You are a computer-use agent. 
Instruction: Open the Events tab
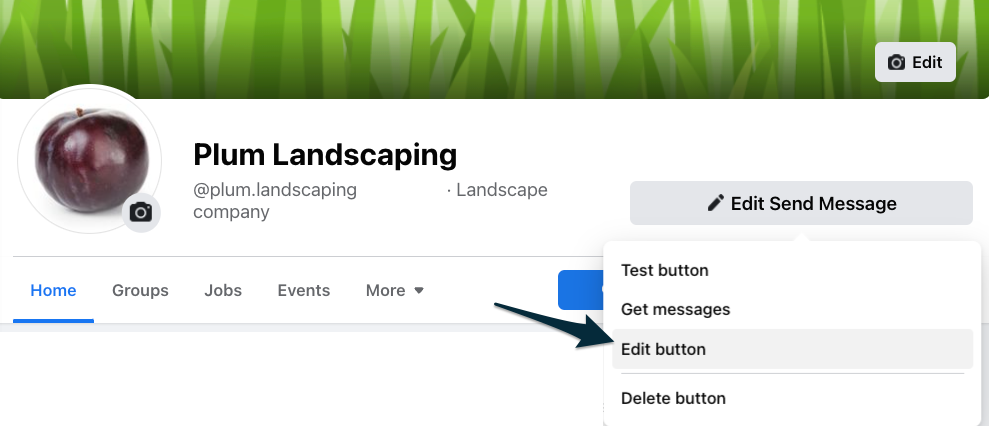[303, 291]
